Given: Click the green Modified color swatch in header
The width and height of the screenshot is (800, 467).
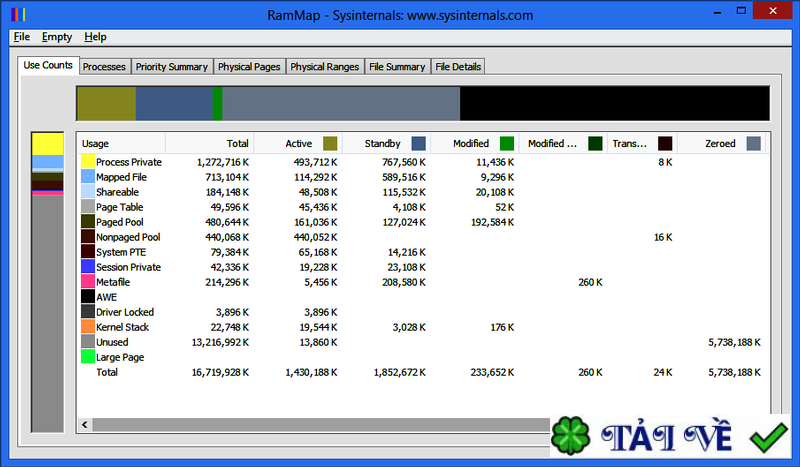Looking at the screenshot, I should click(507, 143).
